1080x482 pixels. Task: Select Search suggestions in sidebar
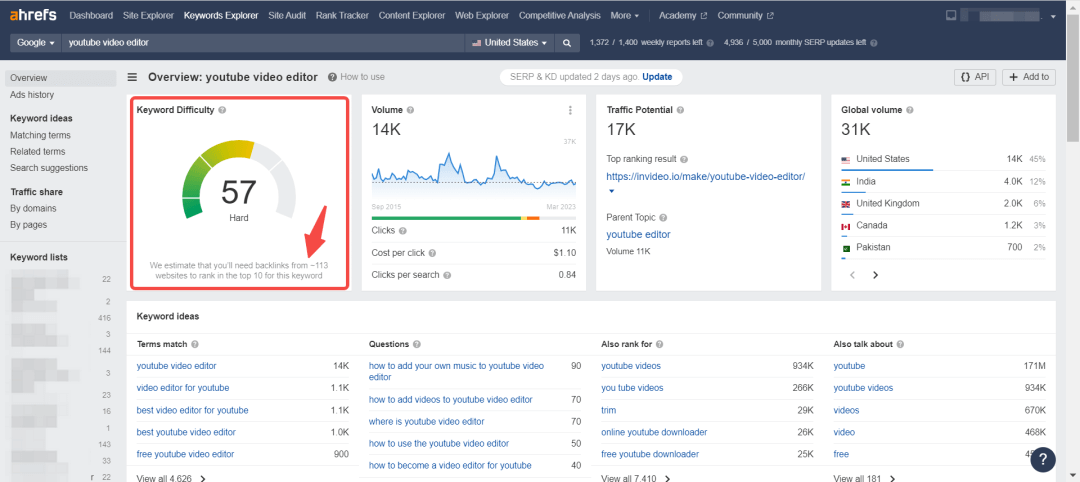[x=49, y=168]
